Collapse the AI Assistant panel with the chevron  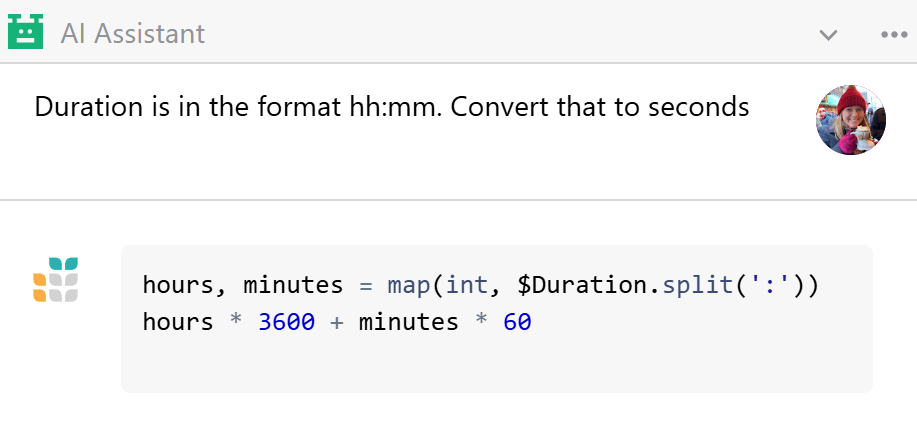tap(828, 35)
